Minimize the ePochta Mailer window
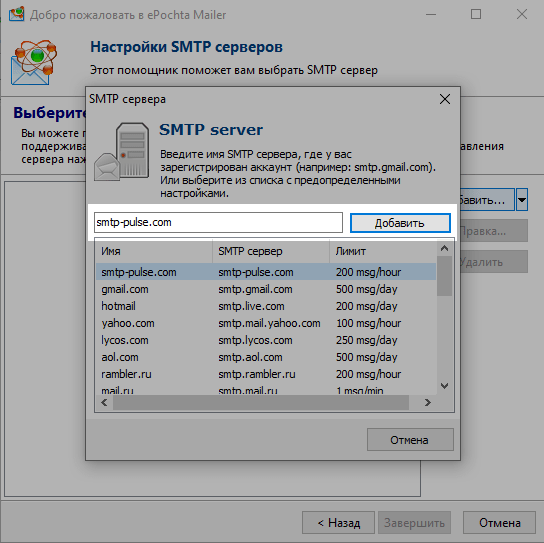 [x=431, y=14]
